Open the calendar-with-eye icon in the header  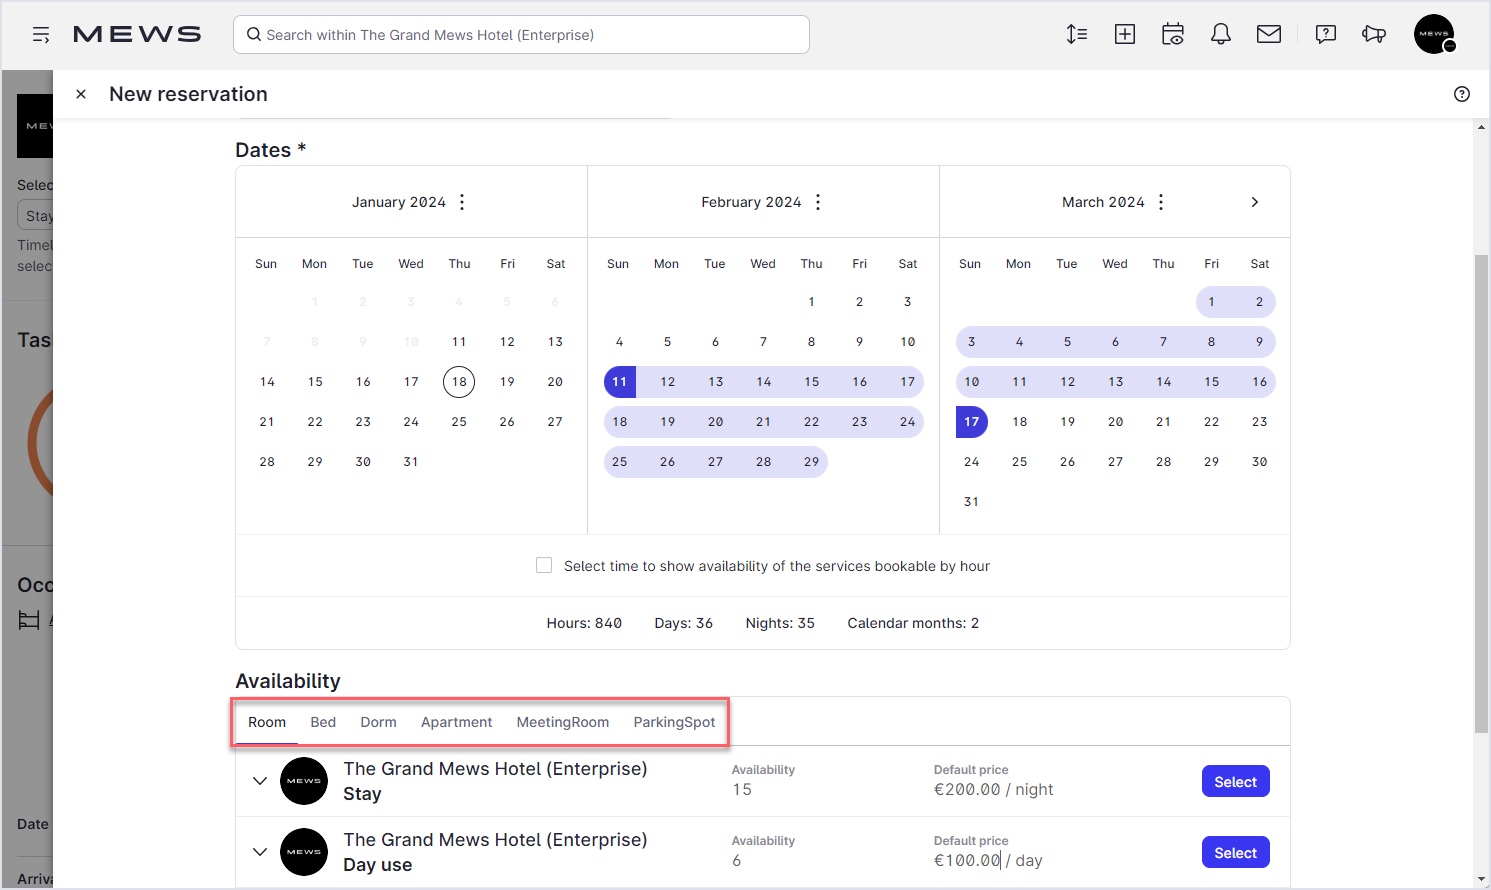pyautogui.click(x=1173, y=34)
